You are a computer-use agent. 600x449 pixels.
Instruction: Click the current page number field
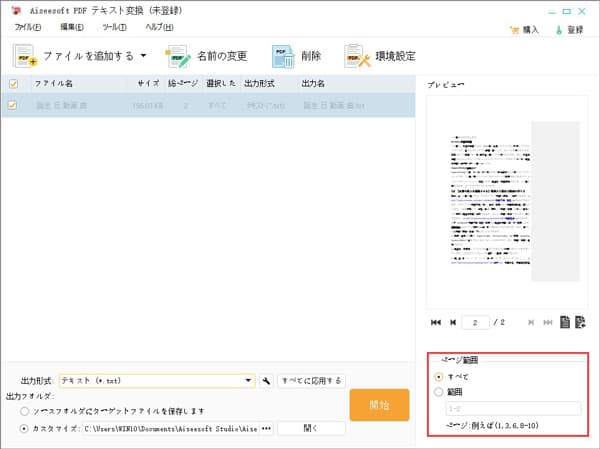(x=475, y=322)
